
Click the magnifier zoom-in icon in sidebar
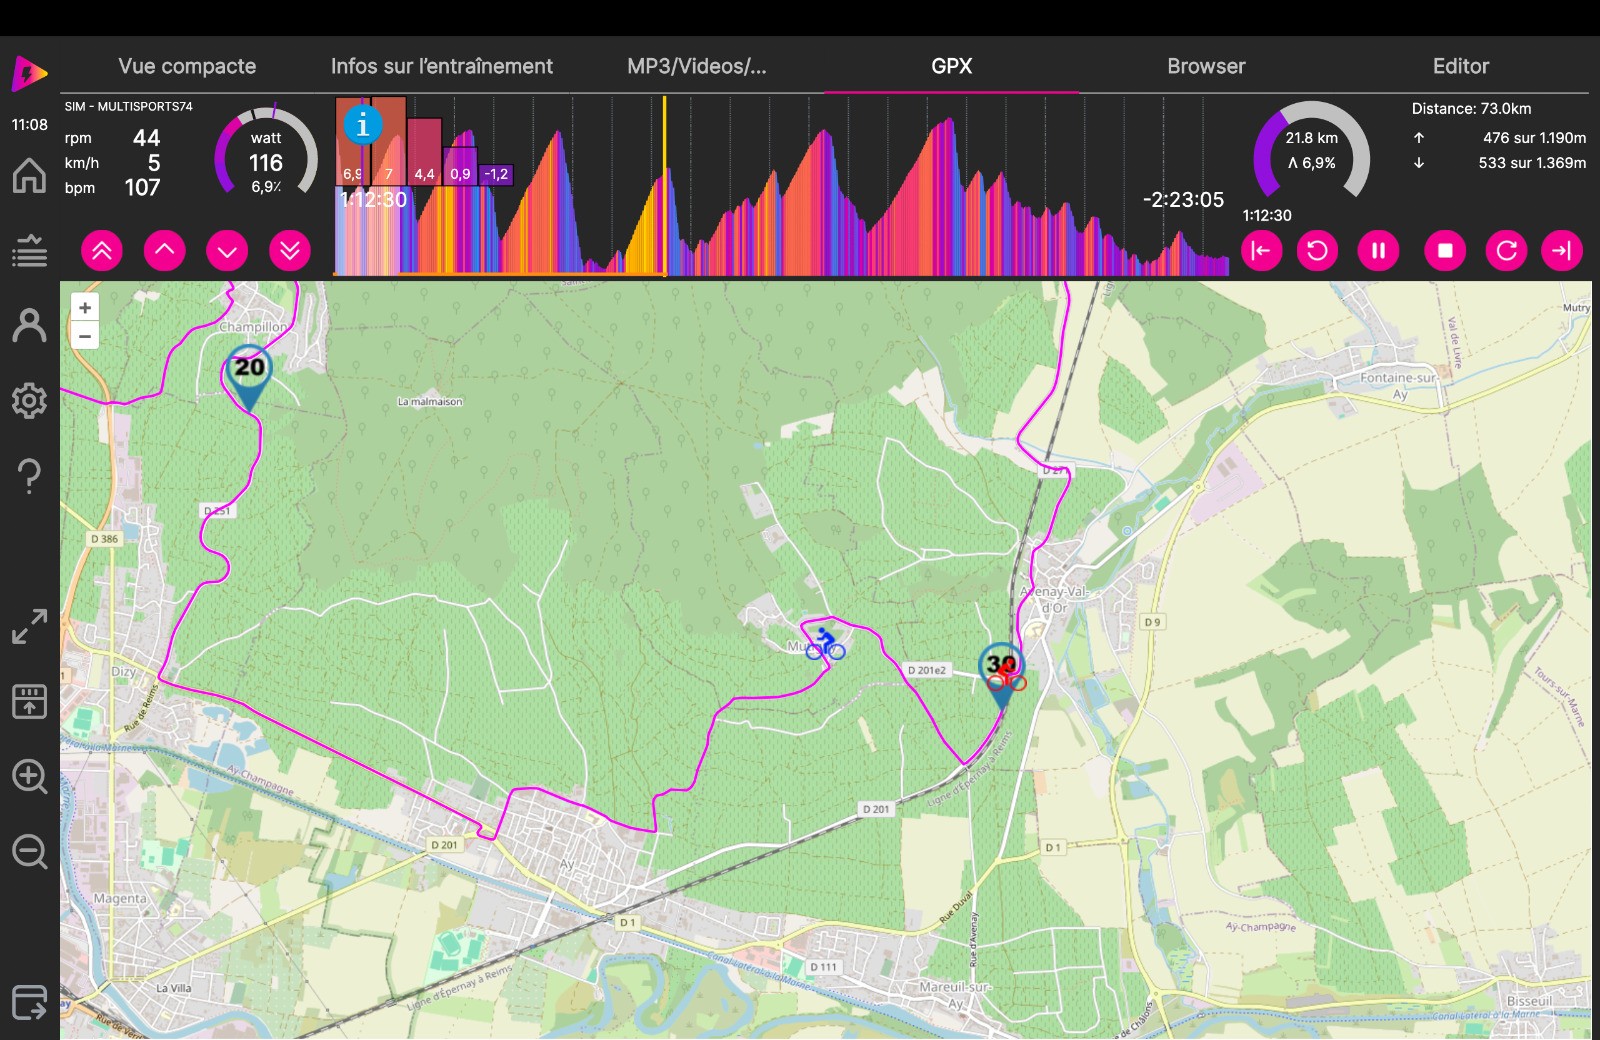point(29,776)
